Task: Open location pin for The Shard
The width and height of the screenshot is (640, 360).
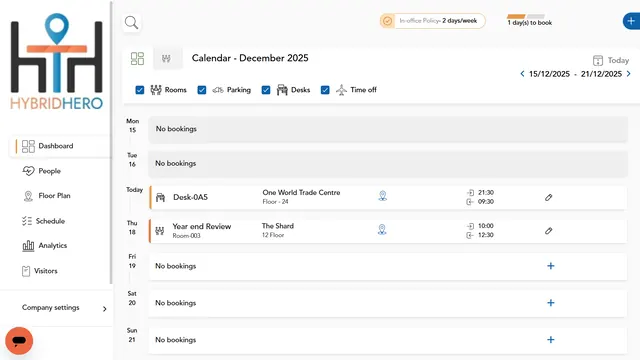Action: pyautogui.click(x=382, y=230)
